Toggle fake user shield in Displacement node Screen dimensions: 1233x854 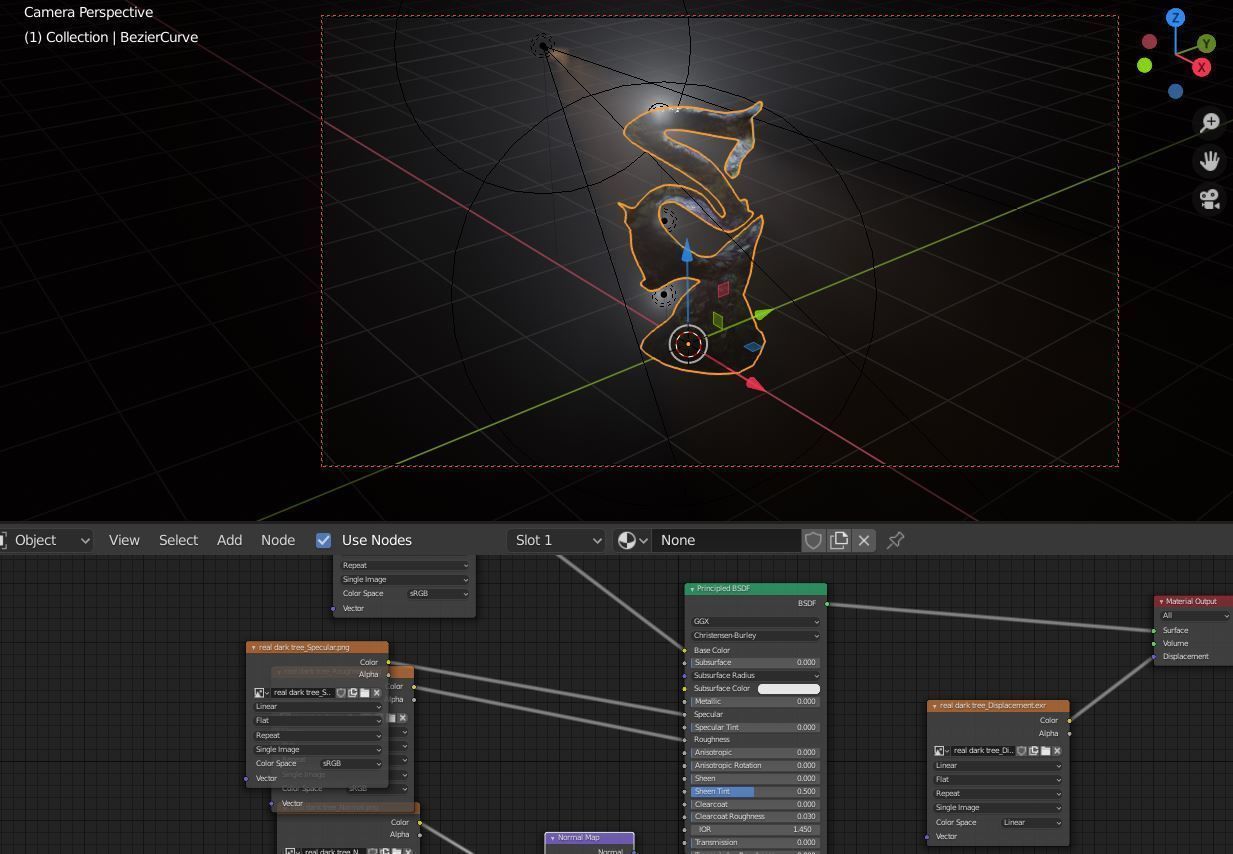pyautogui.click(x=1021, y=750)
